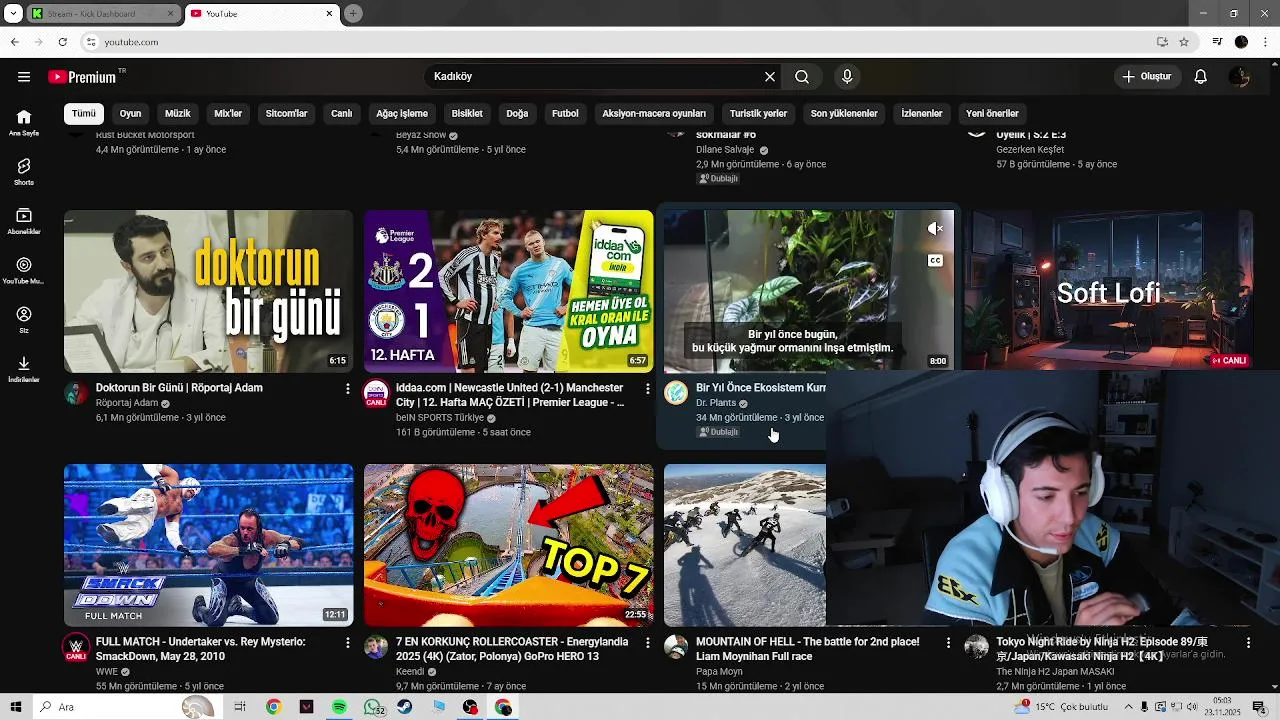
Task: Open the Windows Start menu
Action: click(x=16, y=707)
